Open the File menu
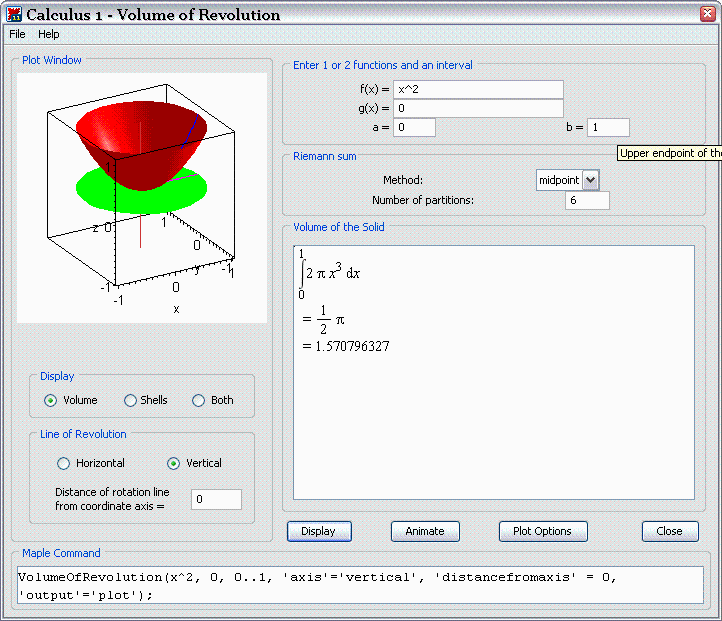722x621 pixels. click(x=17, y=34)
